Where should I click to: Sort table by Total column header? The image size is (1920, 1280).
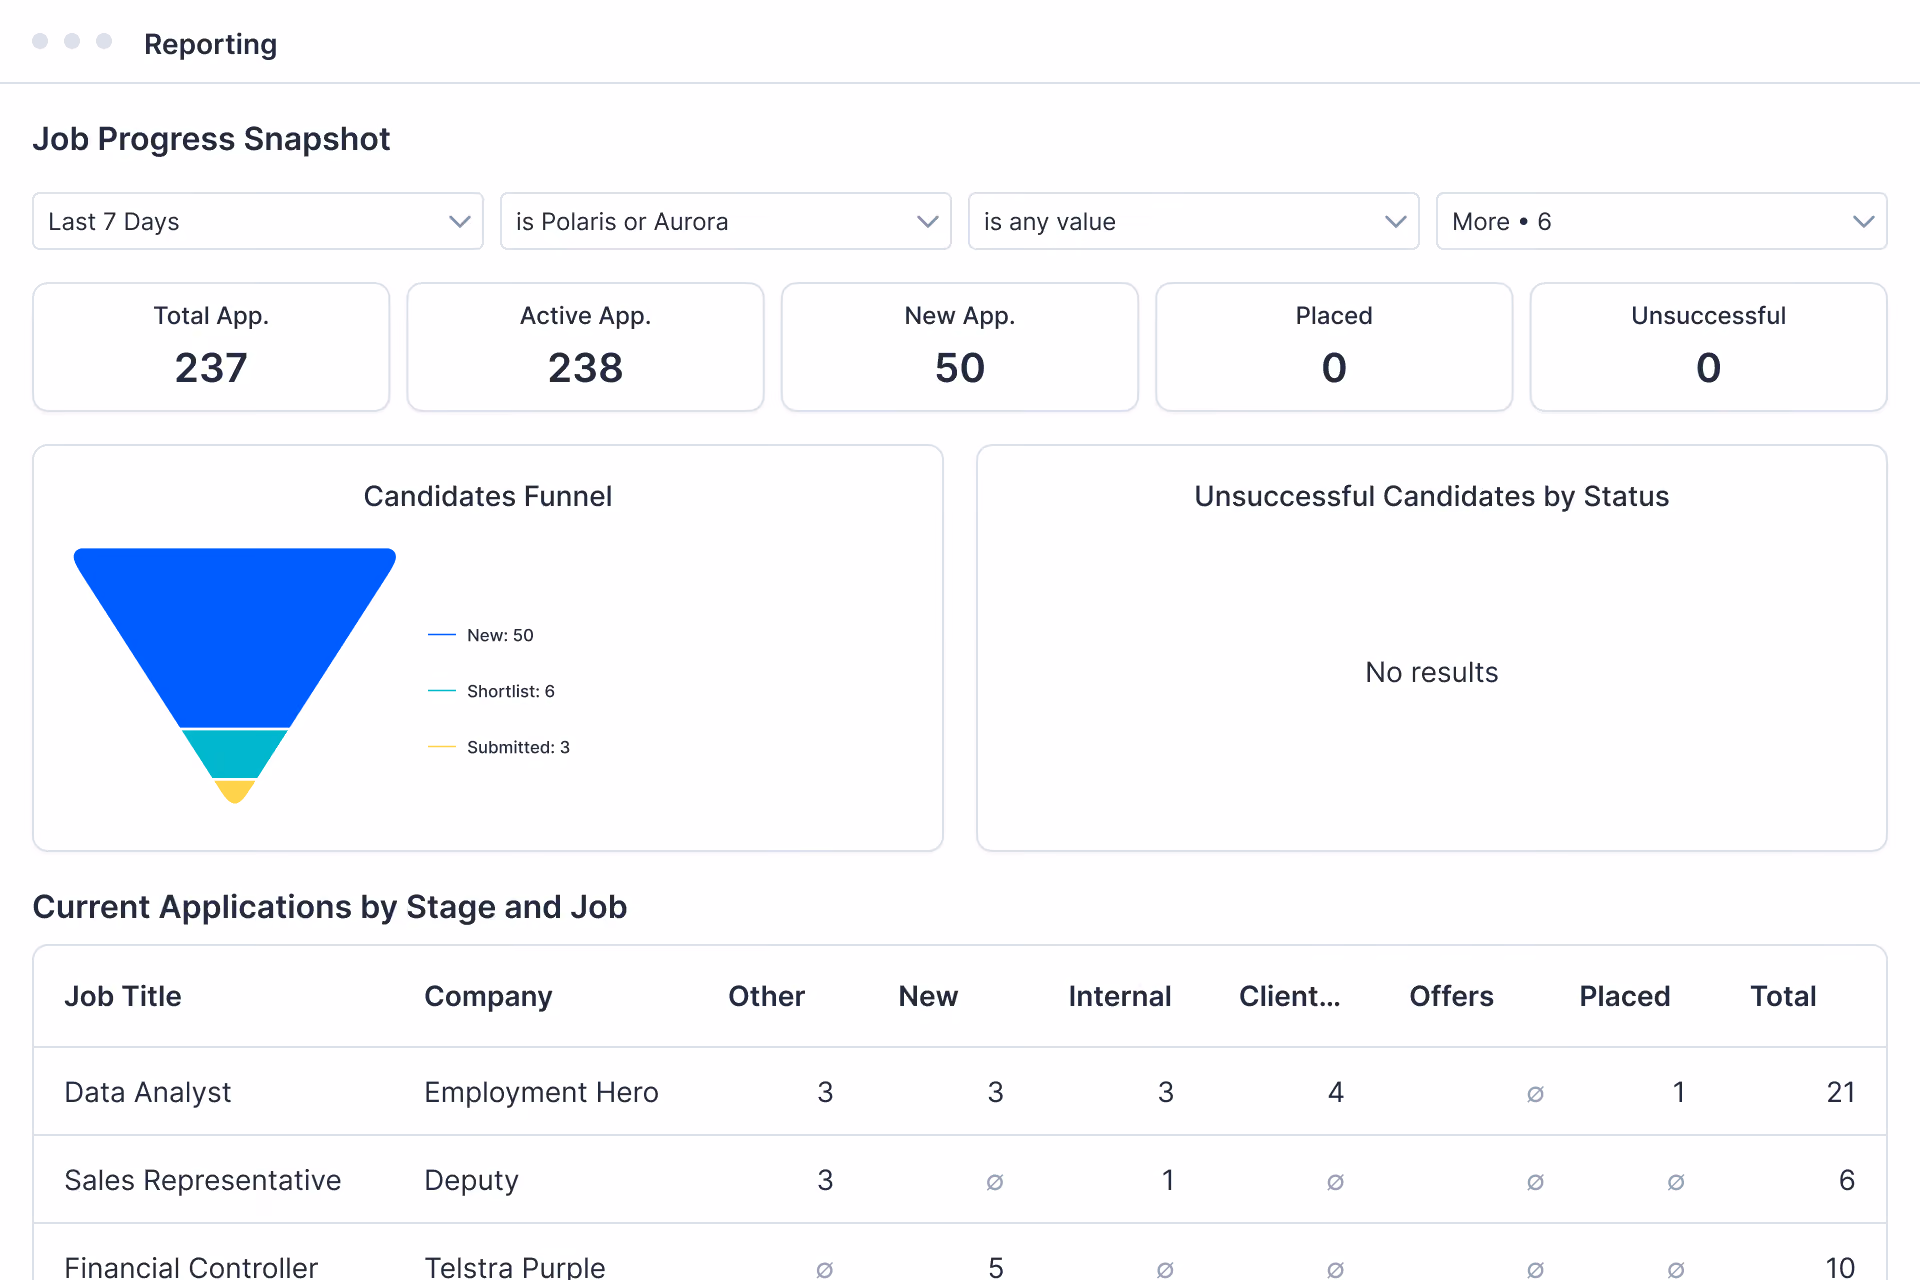click(x=1783, y=996)
